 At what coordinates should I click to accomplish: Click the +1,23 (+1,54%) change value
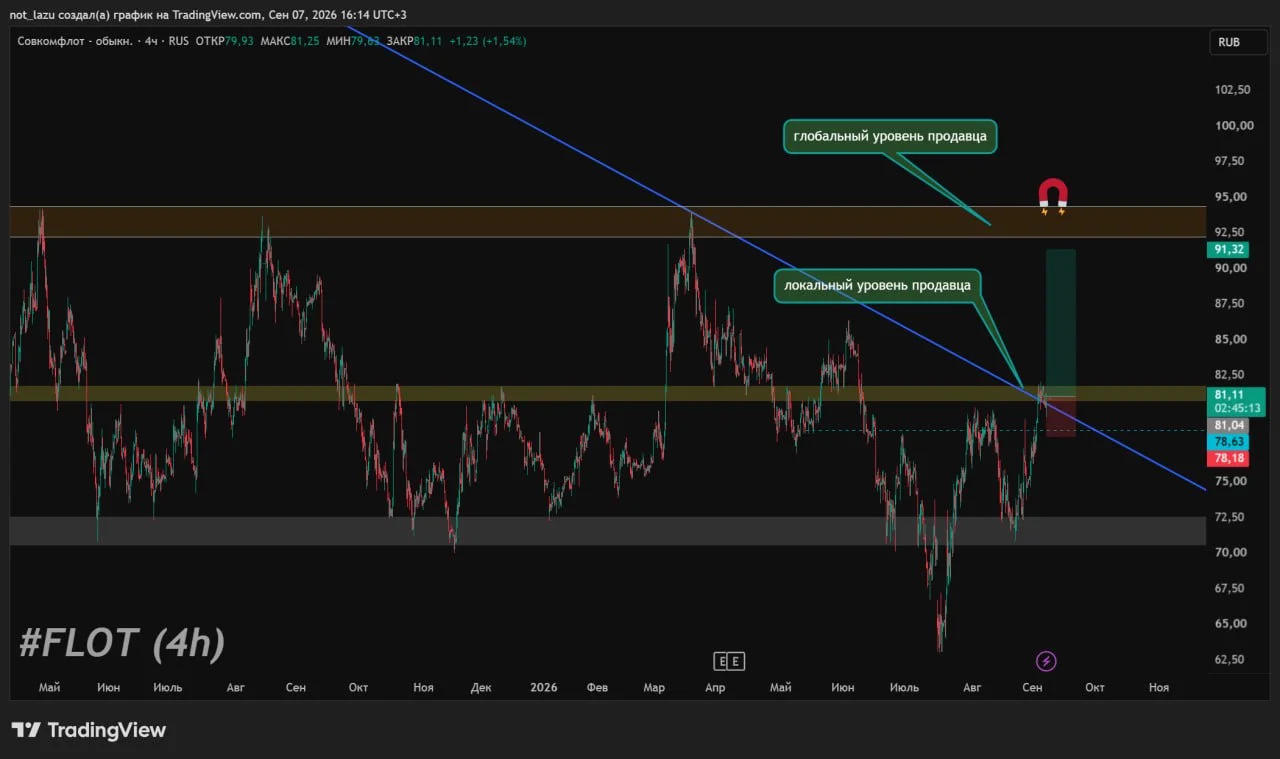488,41
